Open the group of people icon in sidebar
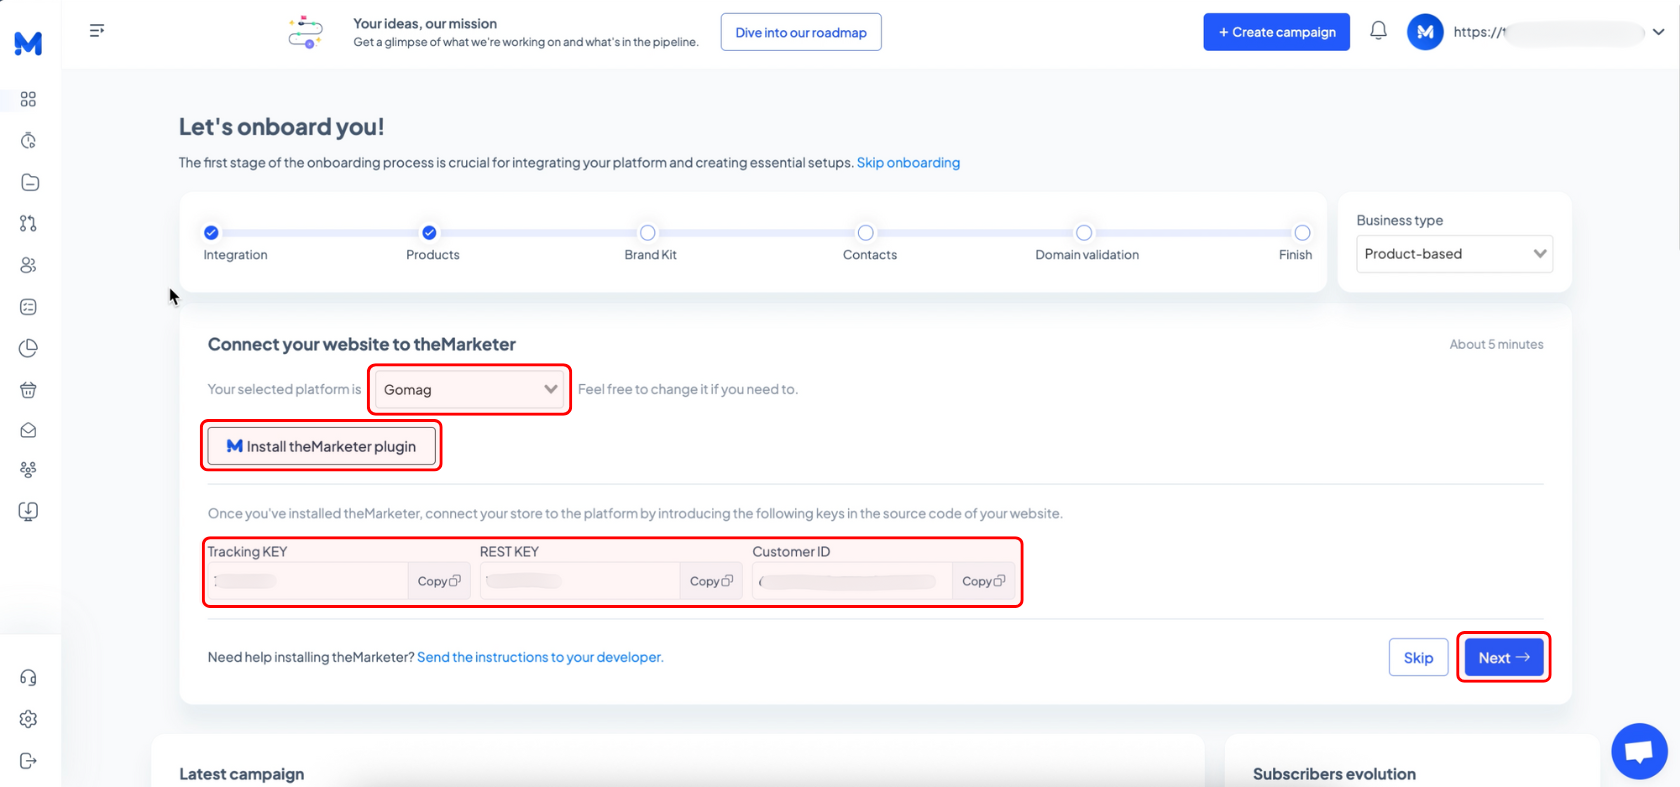This screenshot has width=1680, height=787. pyautogui.click(x=28, y=469)
